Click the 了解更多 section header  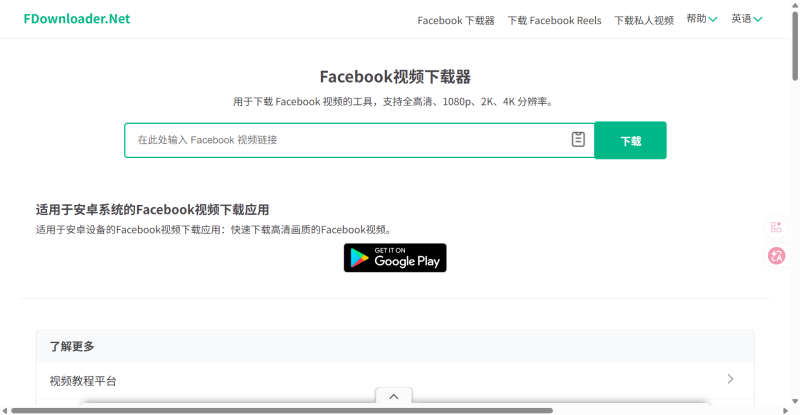(395, 347)
